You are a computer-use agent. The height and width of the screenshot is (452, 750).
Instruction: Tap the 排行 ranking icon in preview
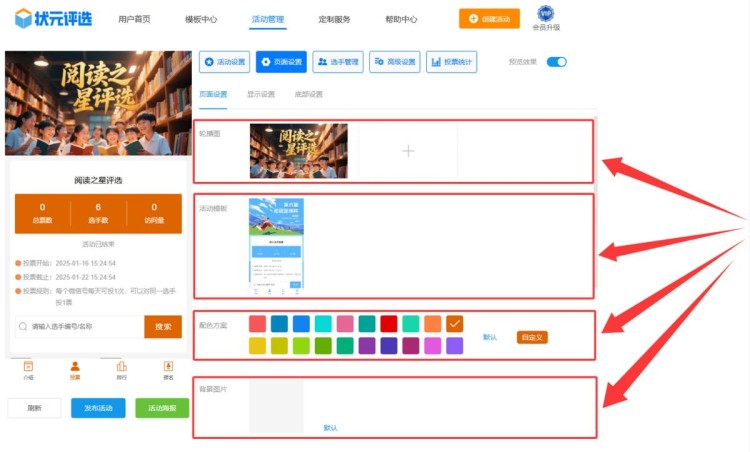click(x=122, y=368)
